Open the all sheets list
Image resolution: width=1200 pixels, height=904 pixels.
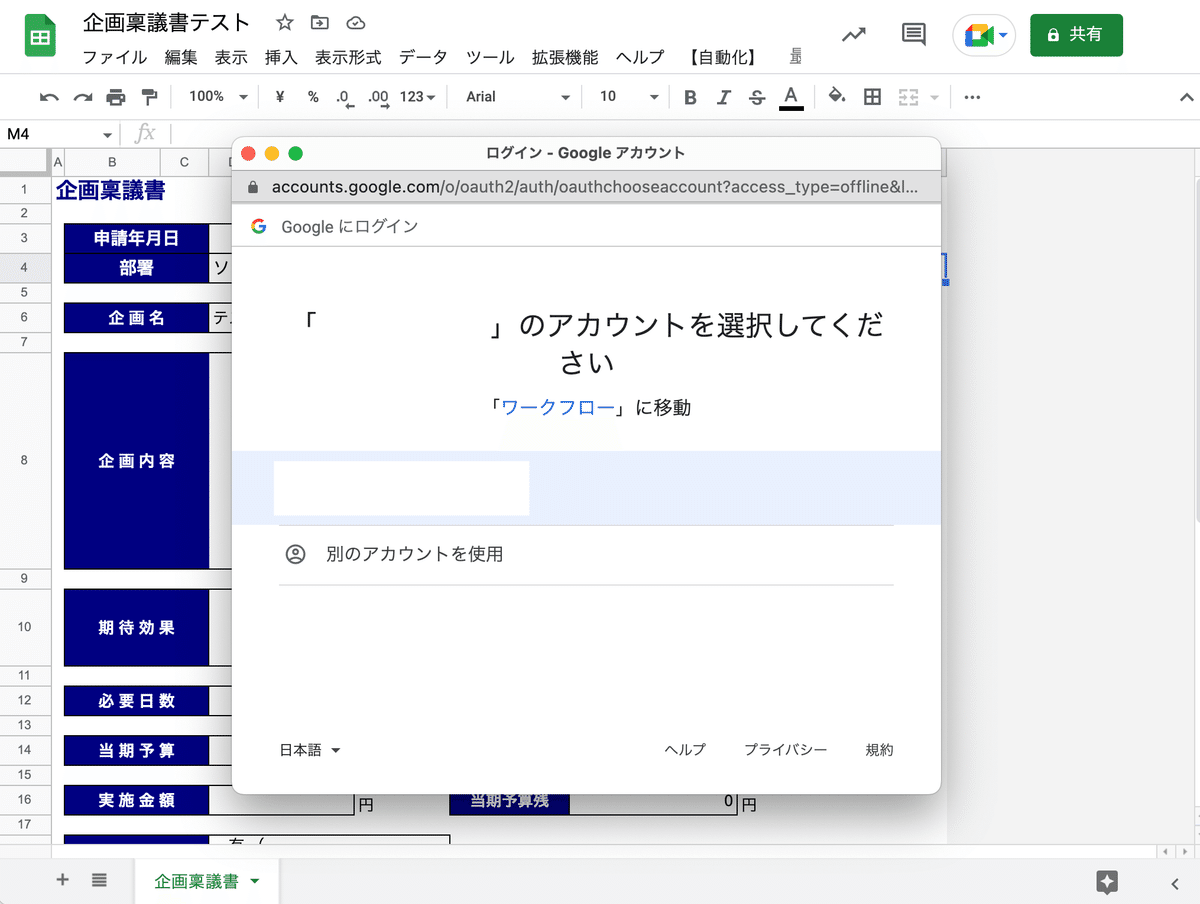tap(99, 880)
